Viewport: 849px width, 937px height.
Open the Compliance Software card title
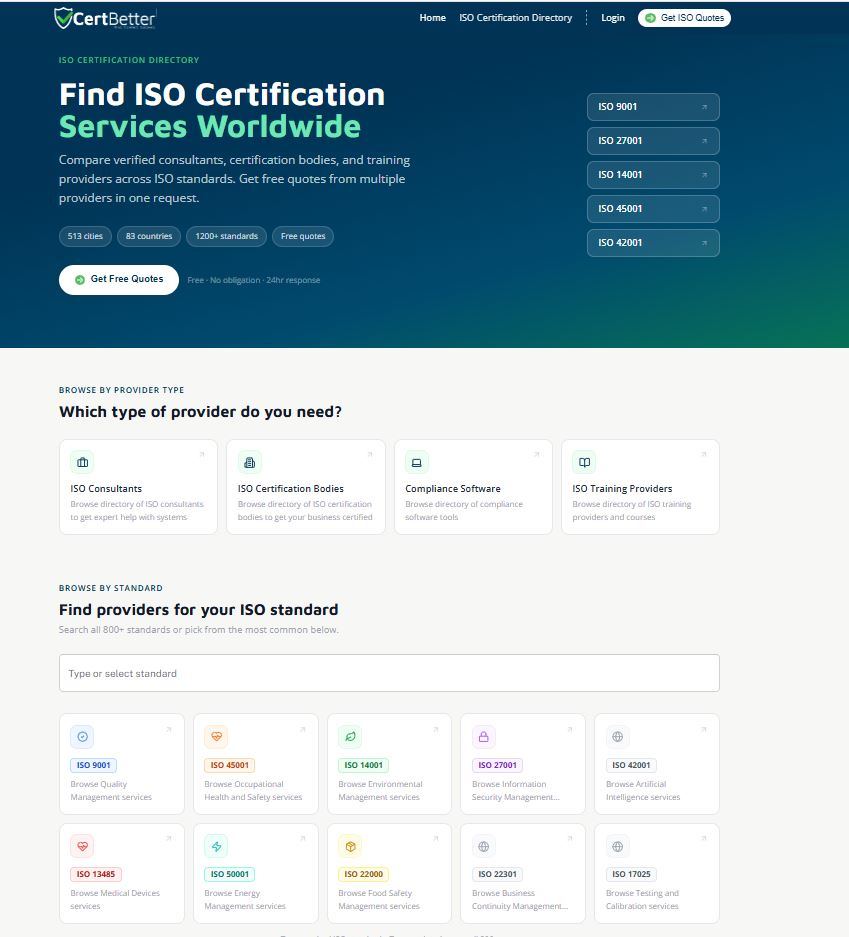453,489
